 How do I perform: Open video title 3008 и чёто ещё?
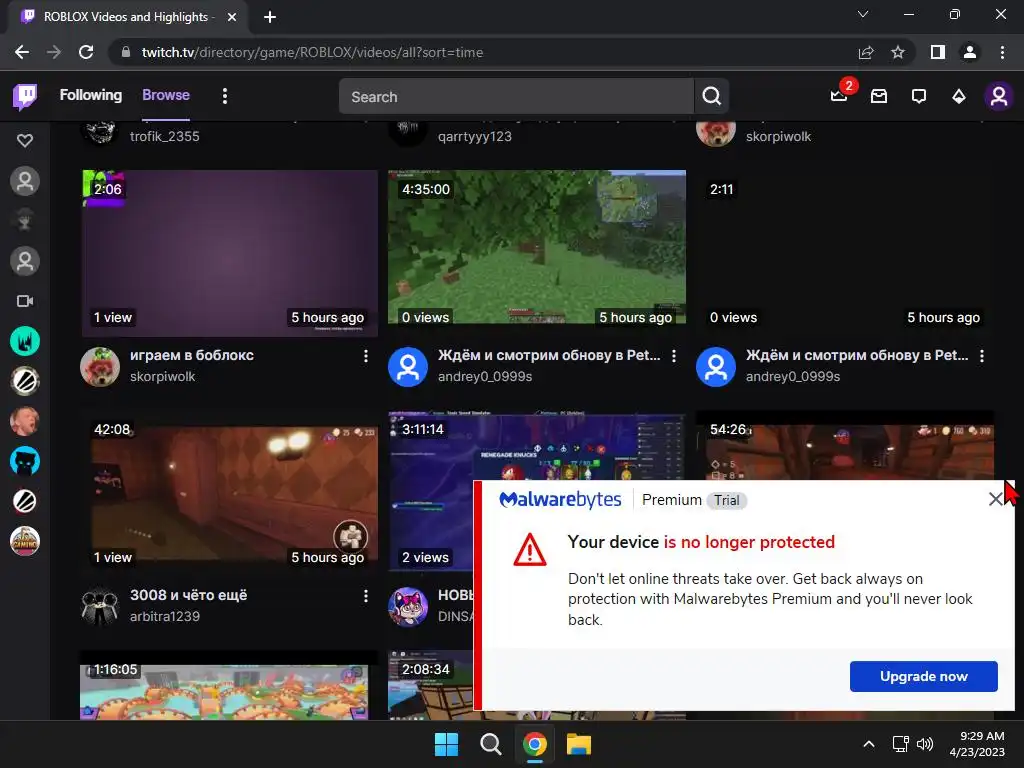[188, 595]
